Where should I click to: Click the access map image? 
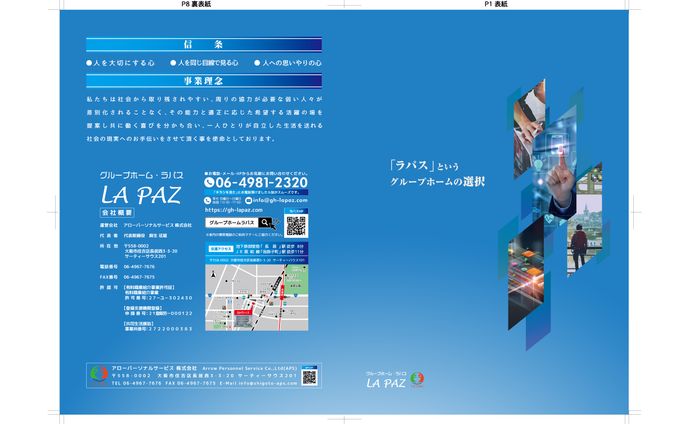click(x=257, y=298)
